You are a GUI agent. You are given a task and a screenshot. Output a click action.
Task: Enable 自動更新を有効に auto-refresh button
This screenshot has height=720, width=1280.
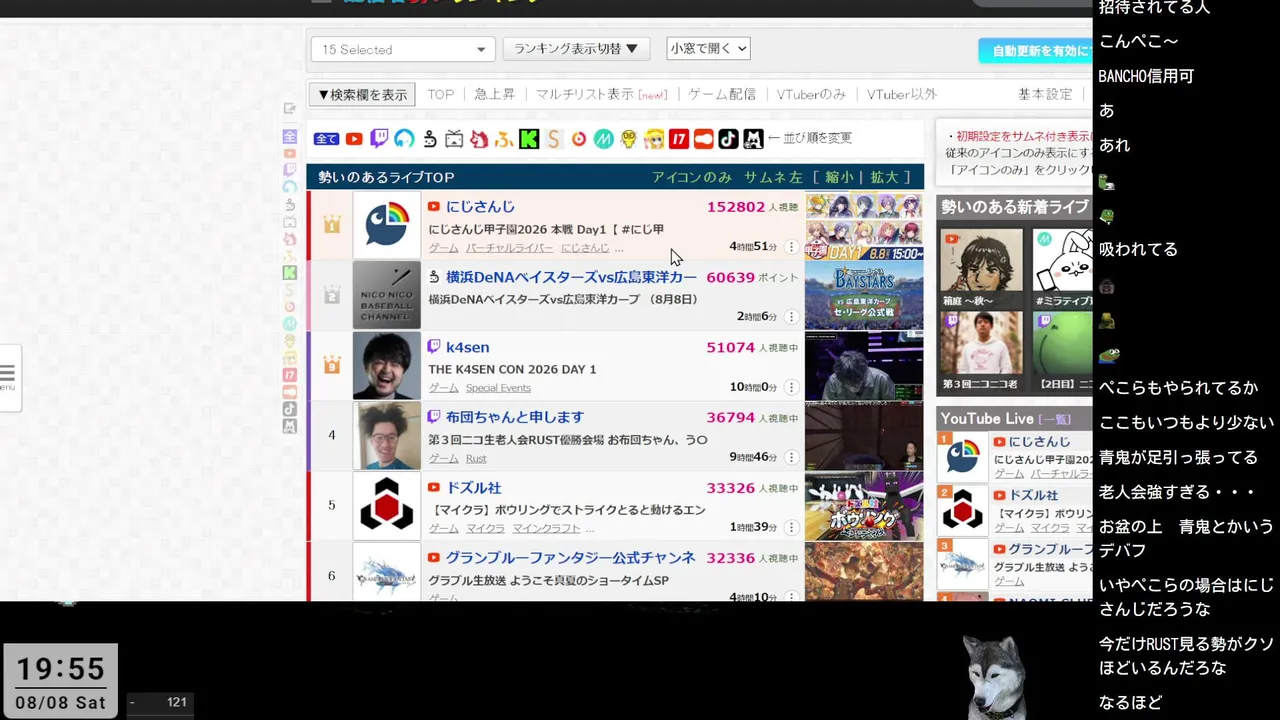(x=1036, y=50)
